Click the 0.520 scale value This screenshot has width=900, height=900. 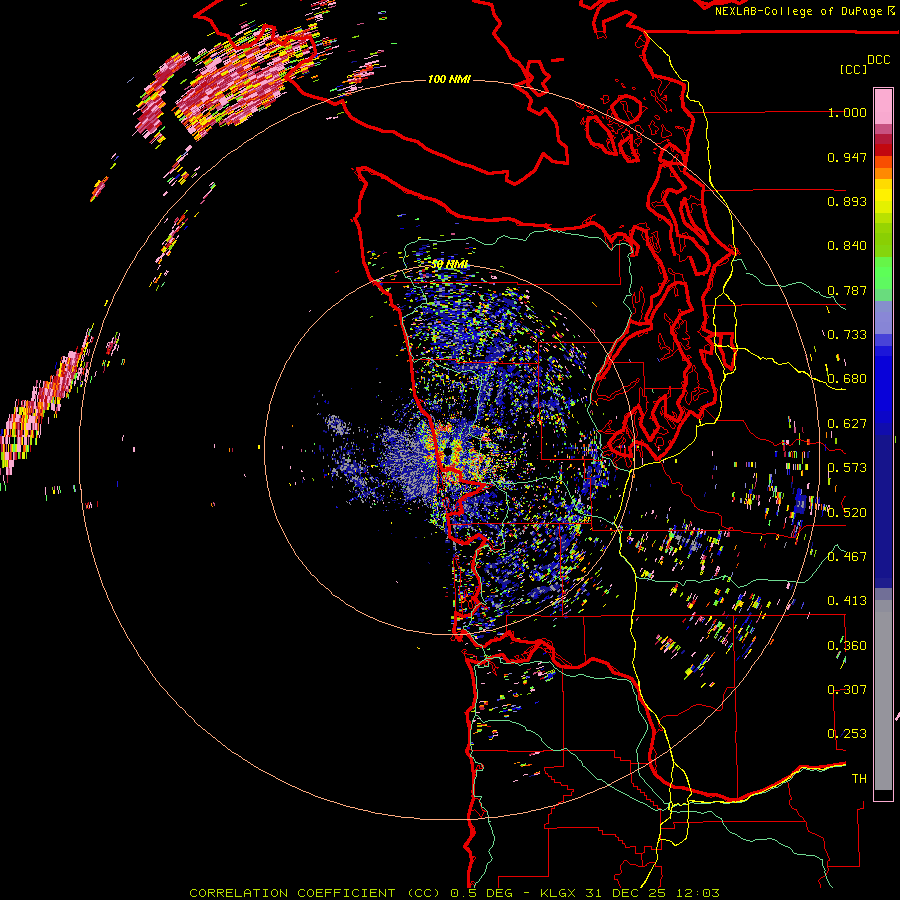(x=847, y=513)
